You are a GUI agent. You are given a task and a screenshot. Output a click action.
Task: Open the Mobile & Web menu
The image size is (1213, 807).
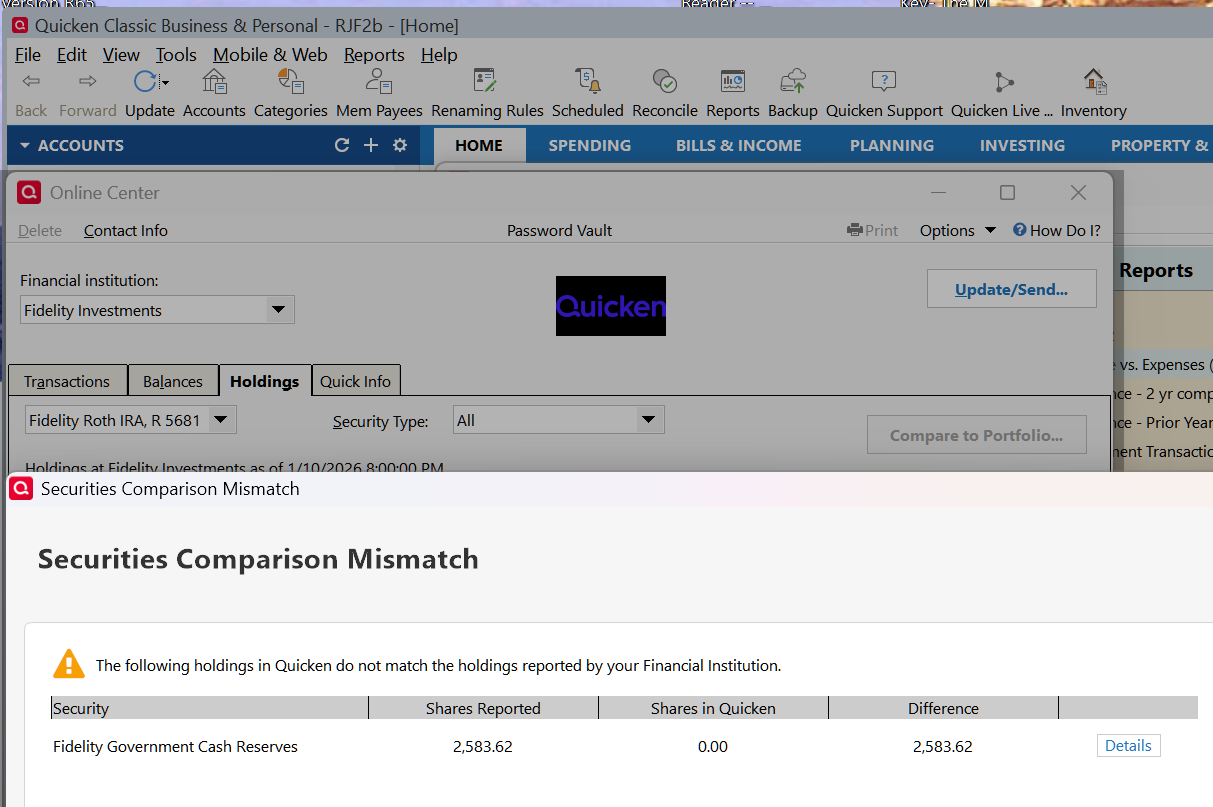click(x=270, y=55)
